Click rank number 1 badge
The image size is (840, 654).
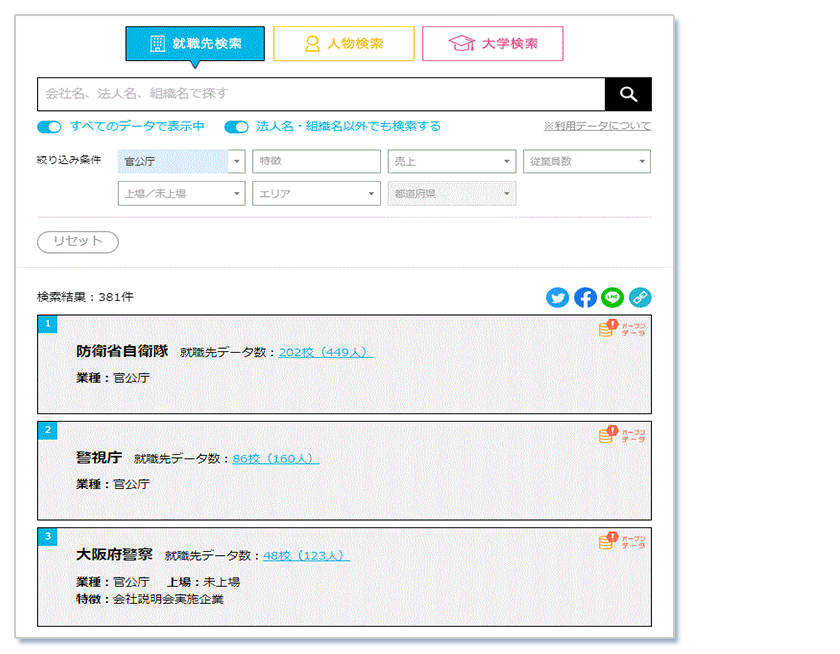pos(48,324)
